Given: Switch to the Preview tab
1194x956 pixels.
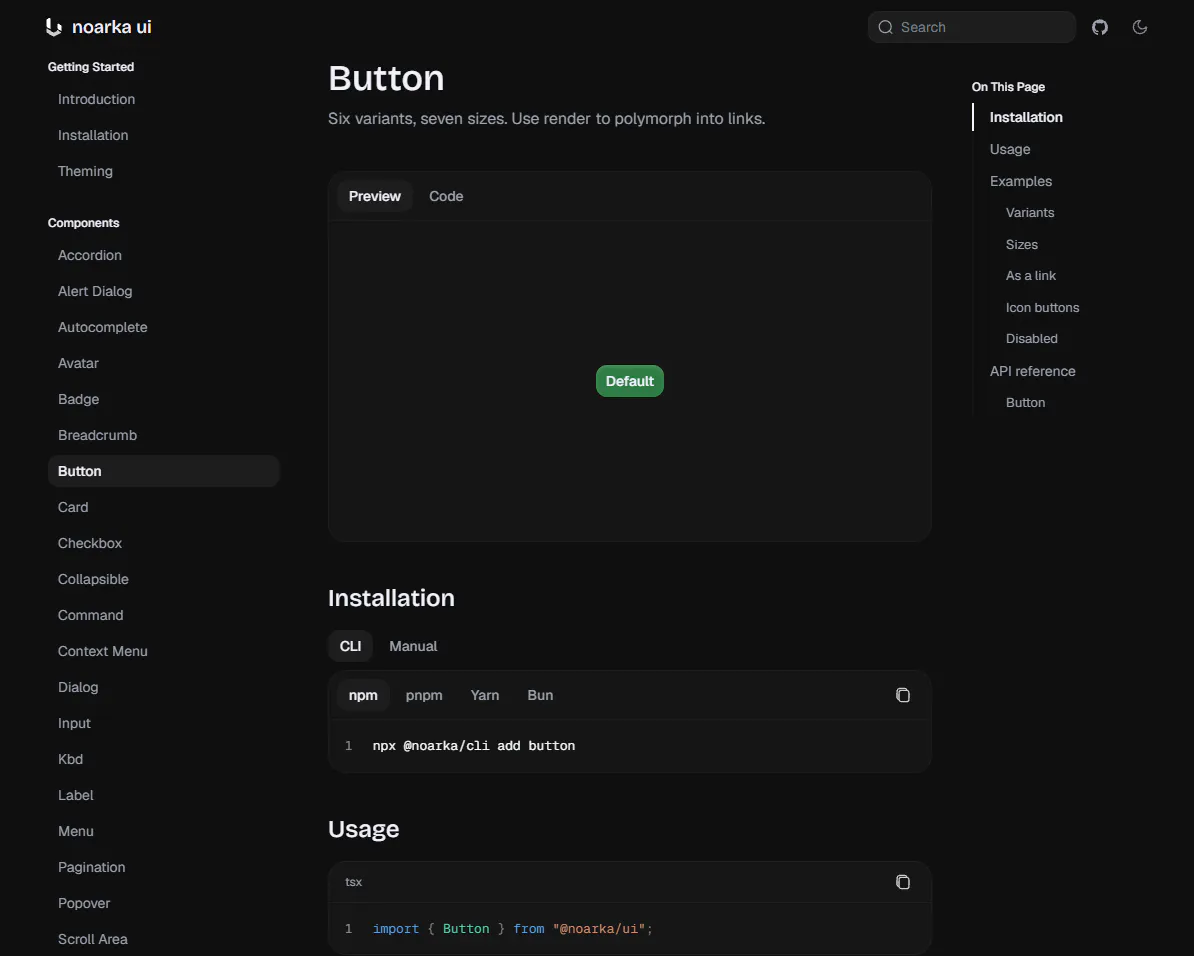Looking at the screenshot, I should [x=375, y=197].
